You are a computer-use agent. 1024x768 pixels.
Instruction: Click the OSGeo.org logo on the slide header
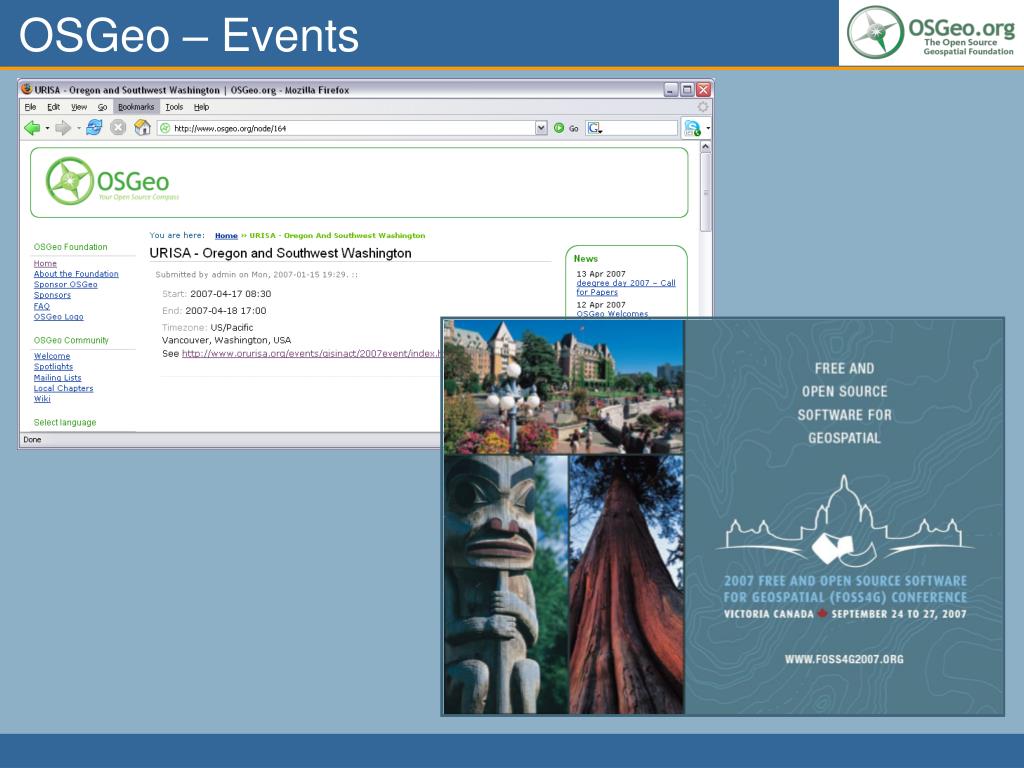point(931,32)
